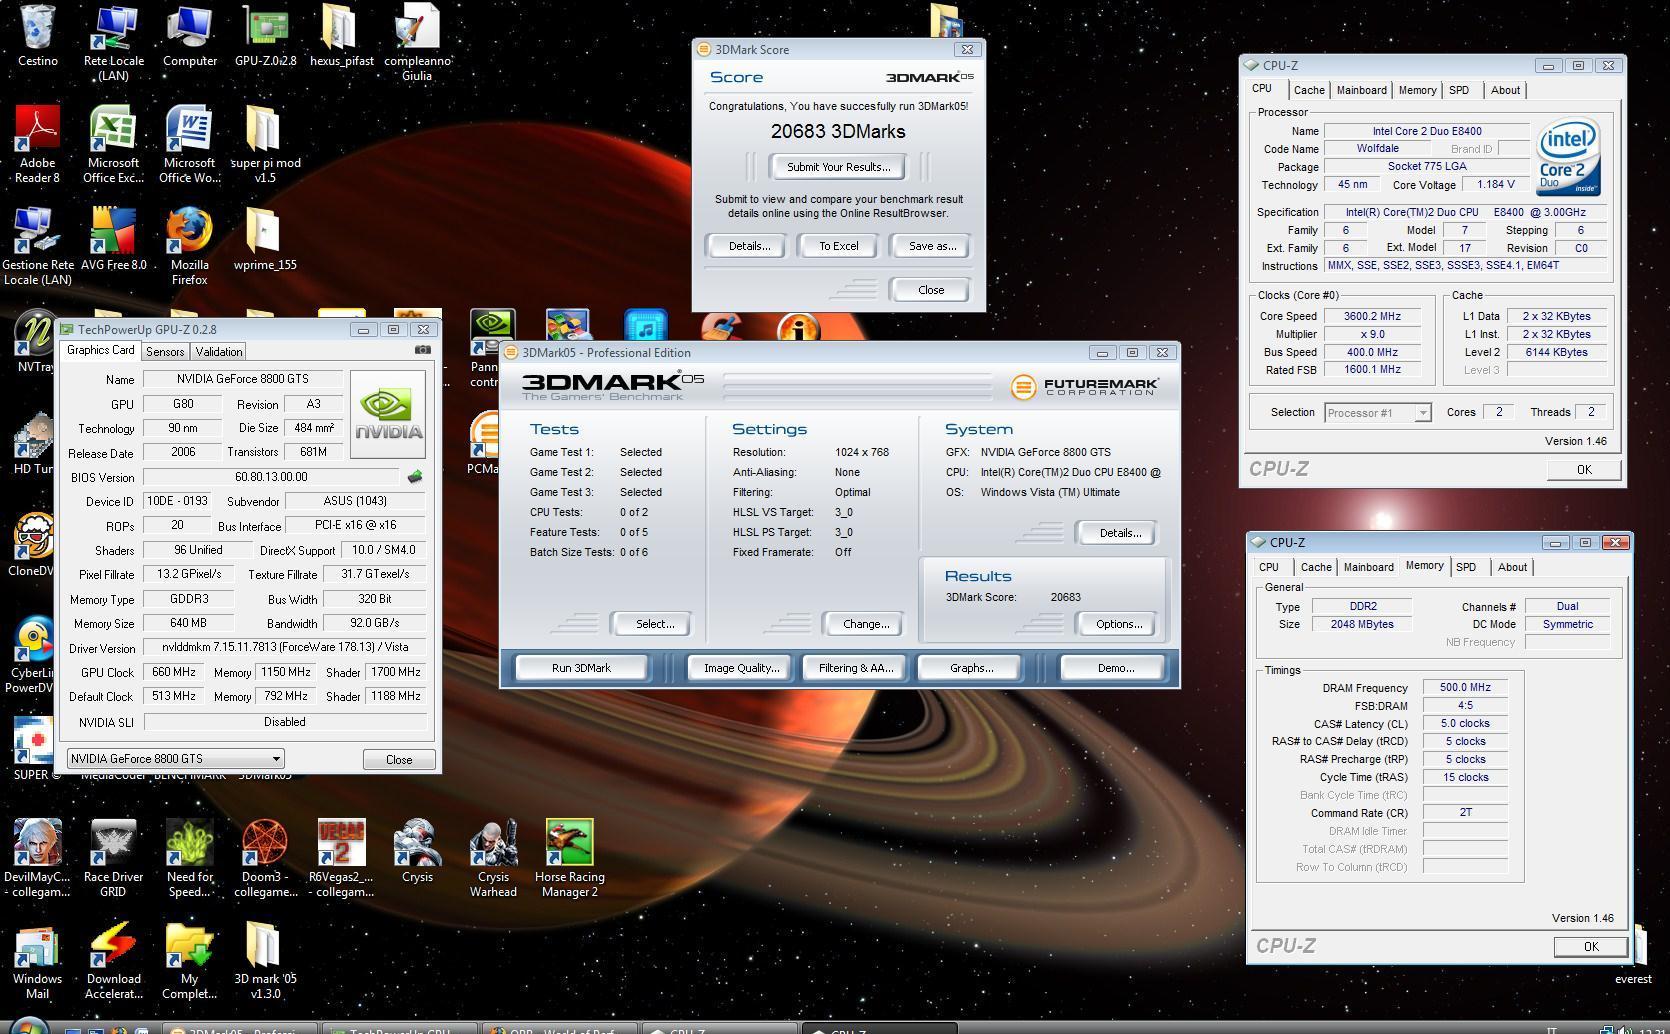Click OK in the CPU-Z Memory window
The image size is (1670, 1034).
click(1590, 946)
